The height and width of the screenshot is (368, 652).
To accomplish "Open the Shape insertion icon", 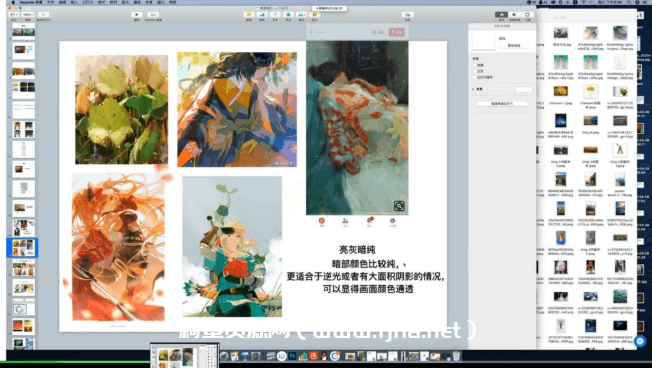I will [x=288, y=15].
